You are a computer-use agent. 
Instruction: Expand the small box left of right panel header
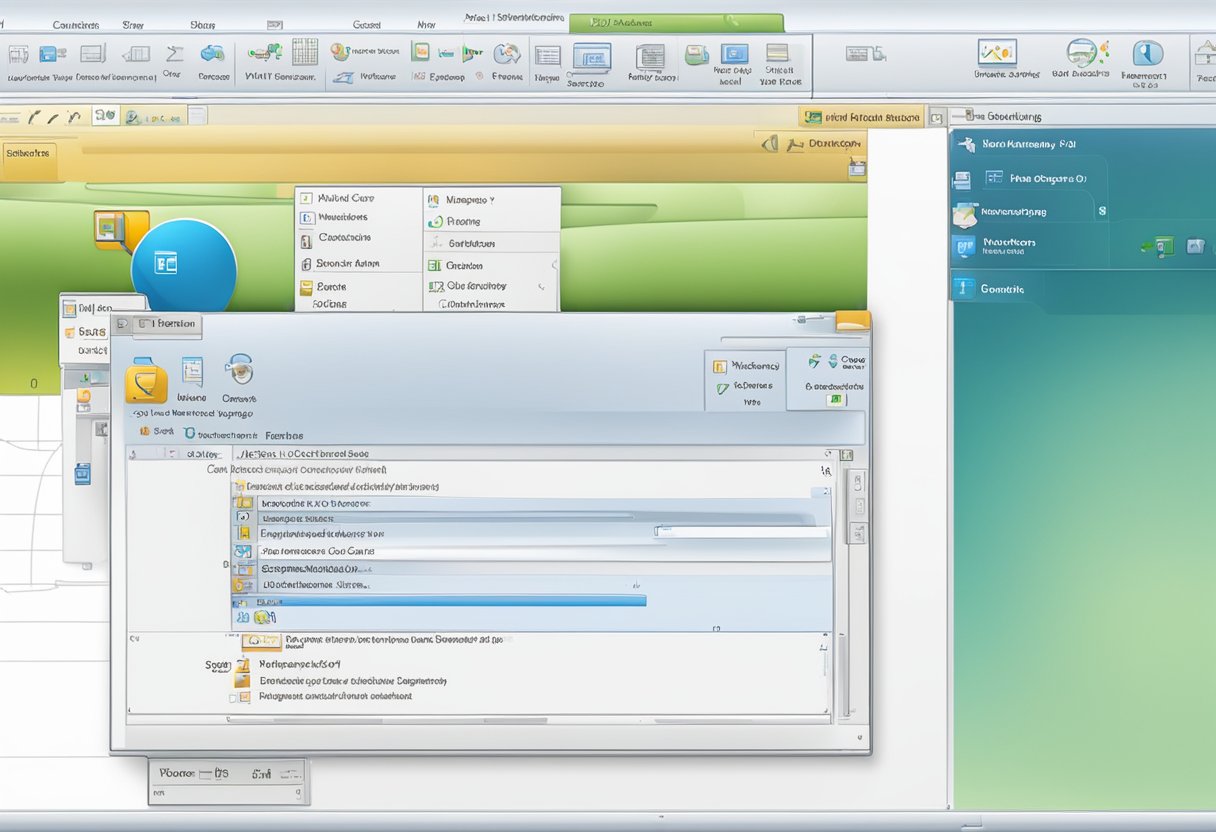[x=936, y=118]
